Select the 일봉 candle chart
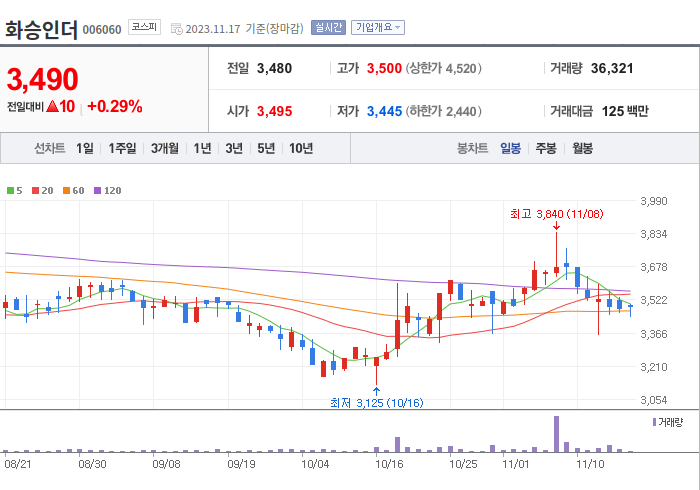The height and width of the screenshot is (490, 700). pyautogui.click(x=510, y=148)
